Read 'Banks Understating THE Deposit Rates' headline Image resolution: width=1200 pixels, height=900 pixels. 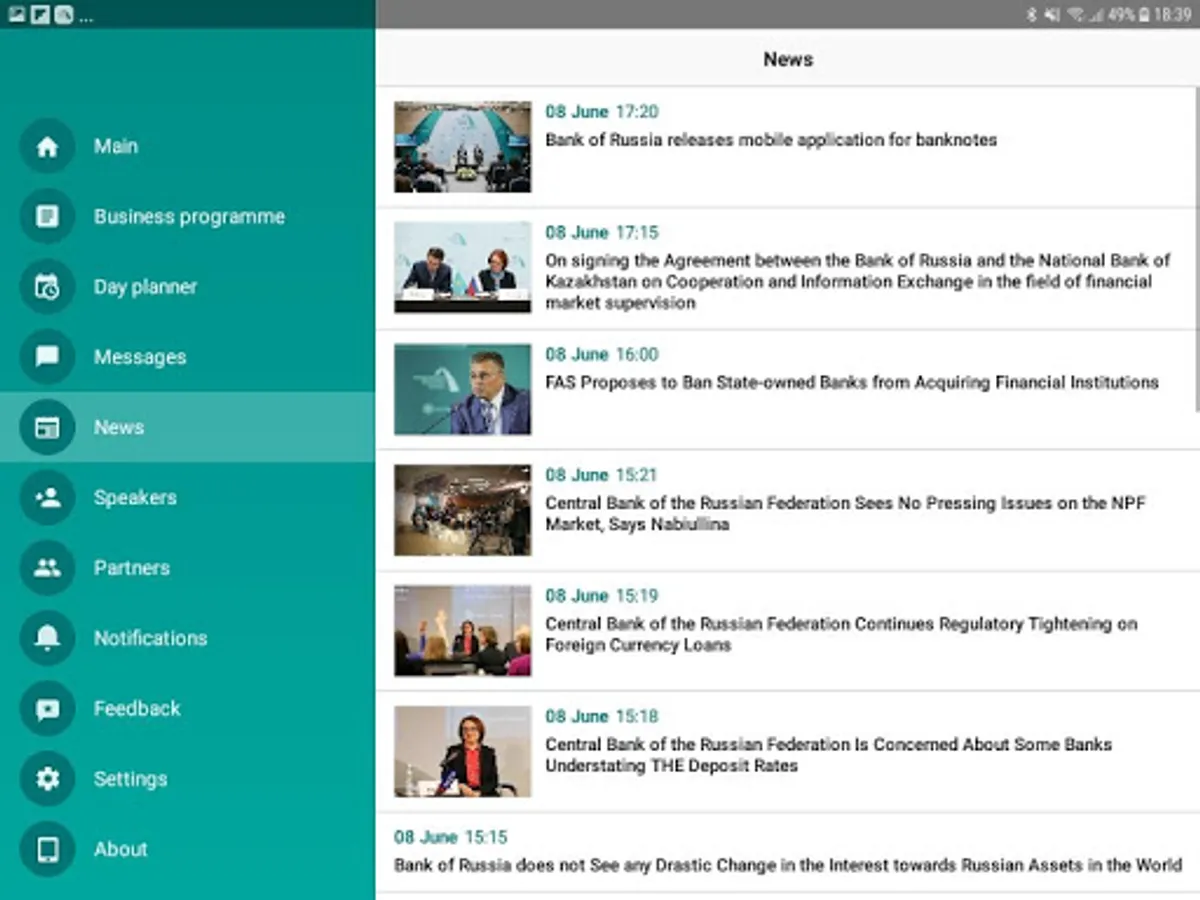click(x=829, y=755)
